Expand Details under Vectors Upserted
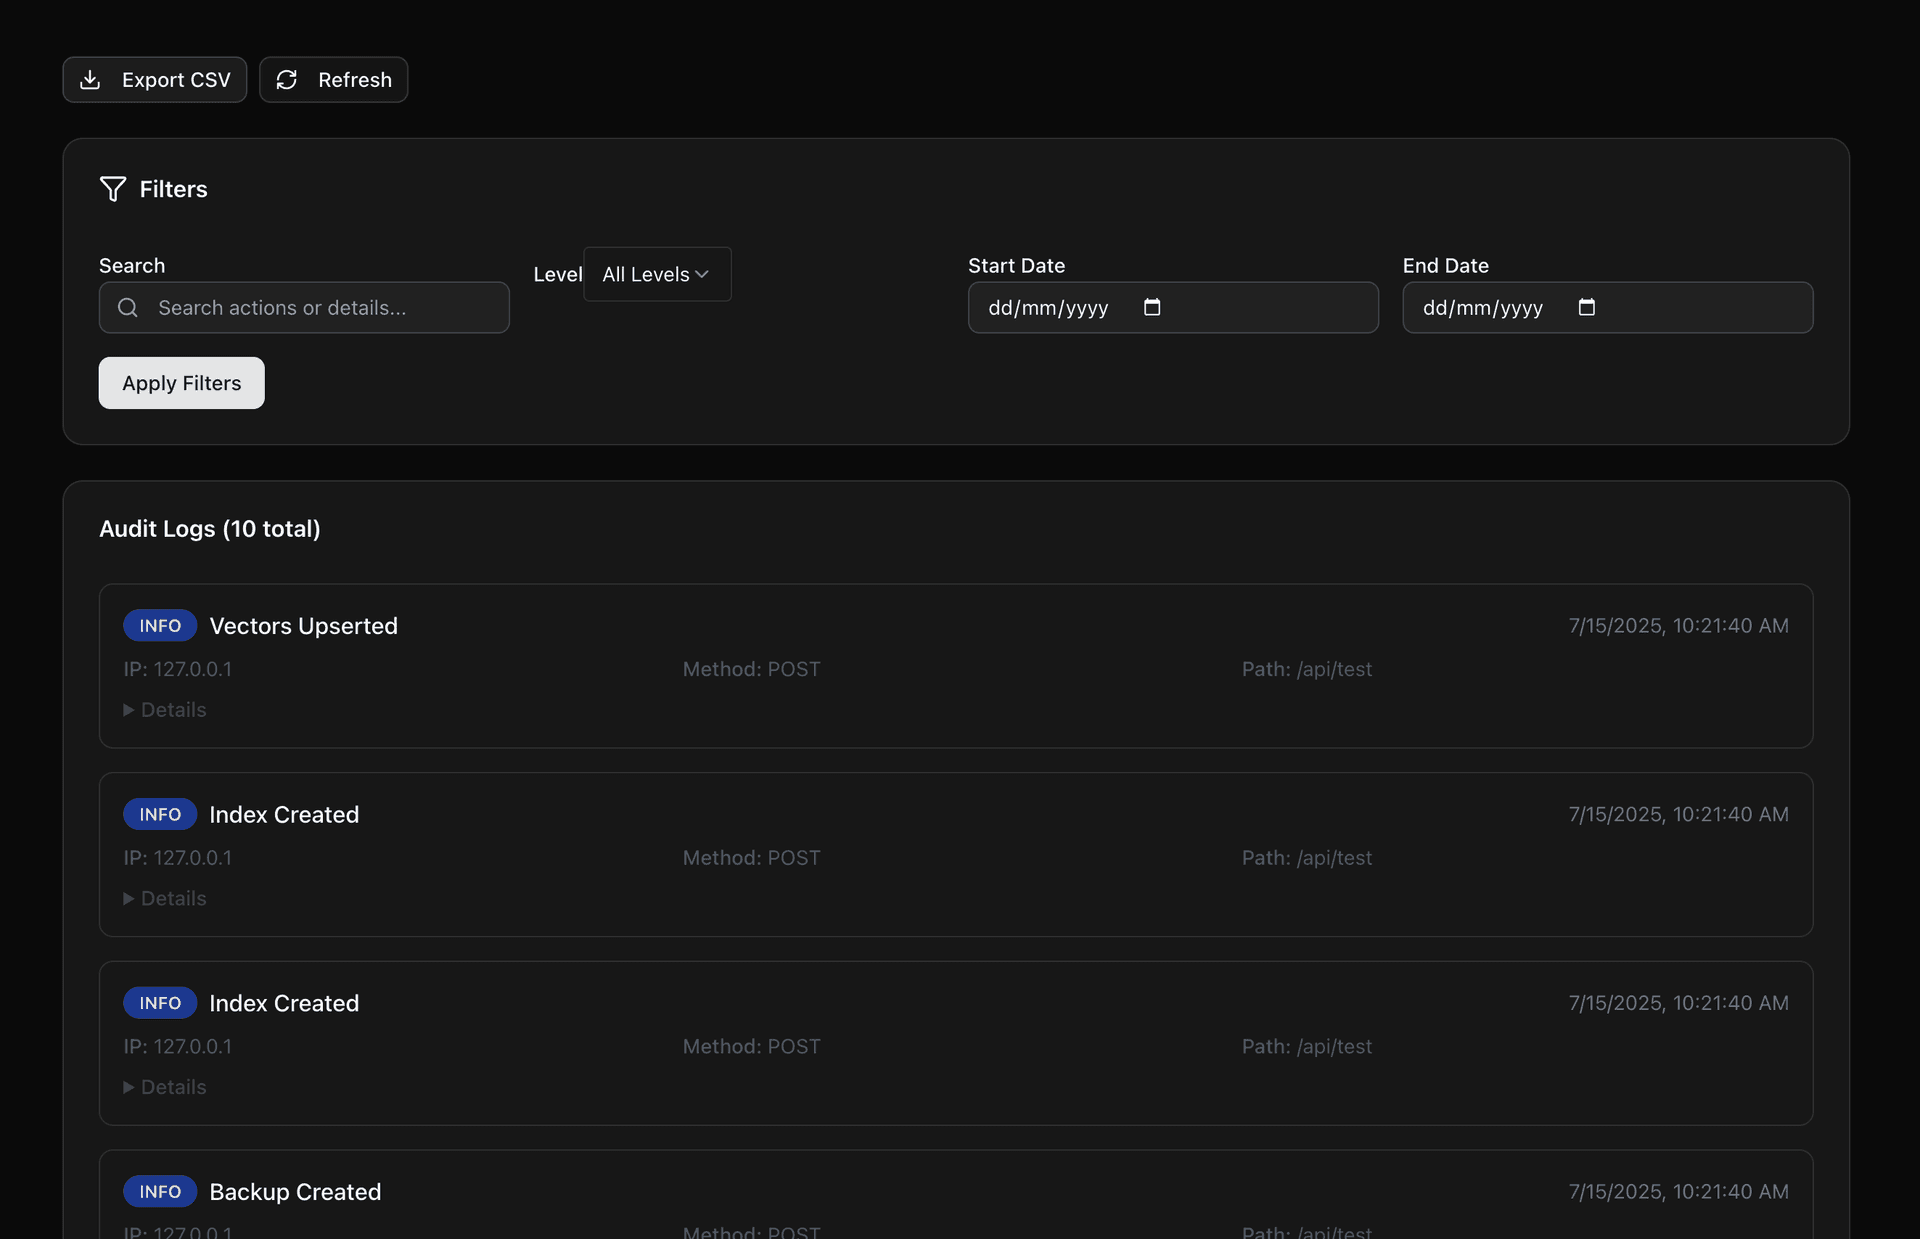The width and height of the screenshot is (1920, 1239). (165, 710)
